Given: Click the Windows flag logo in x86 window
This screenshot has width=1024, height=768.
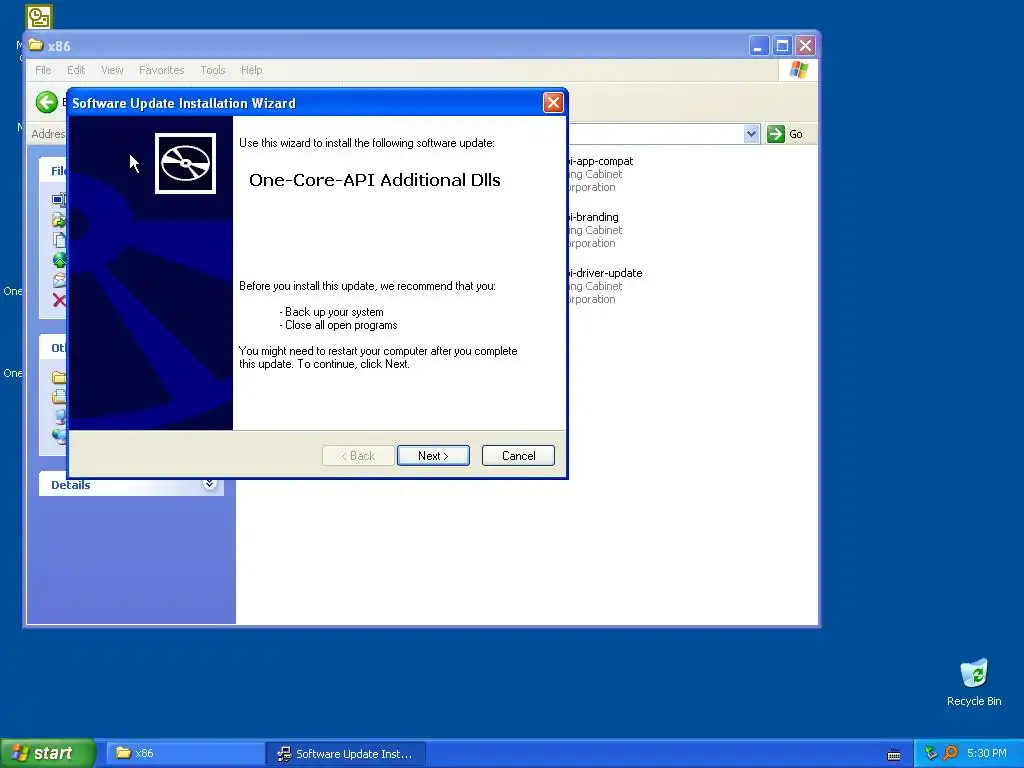Looking at the screenshot, I should click(x=798, y=70).
